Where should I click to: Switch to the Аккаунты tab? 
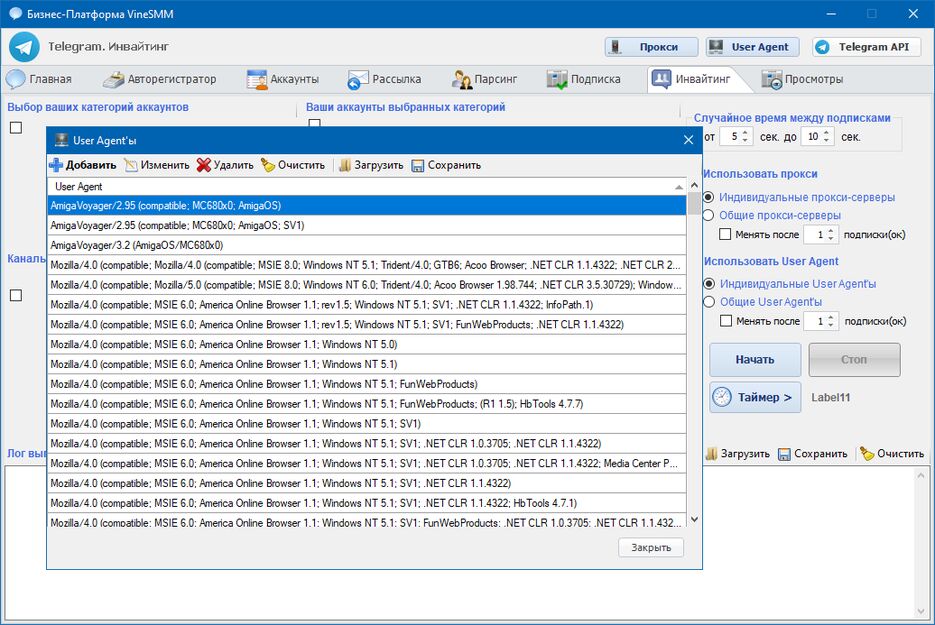tap(283, 79)
